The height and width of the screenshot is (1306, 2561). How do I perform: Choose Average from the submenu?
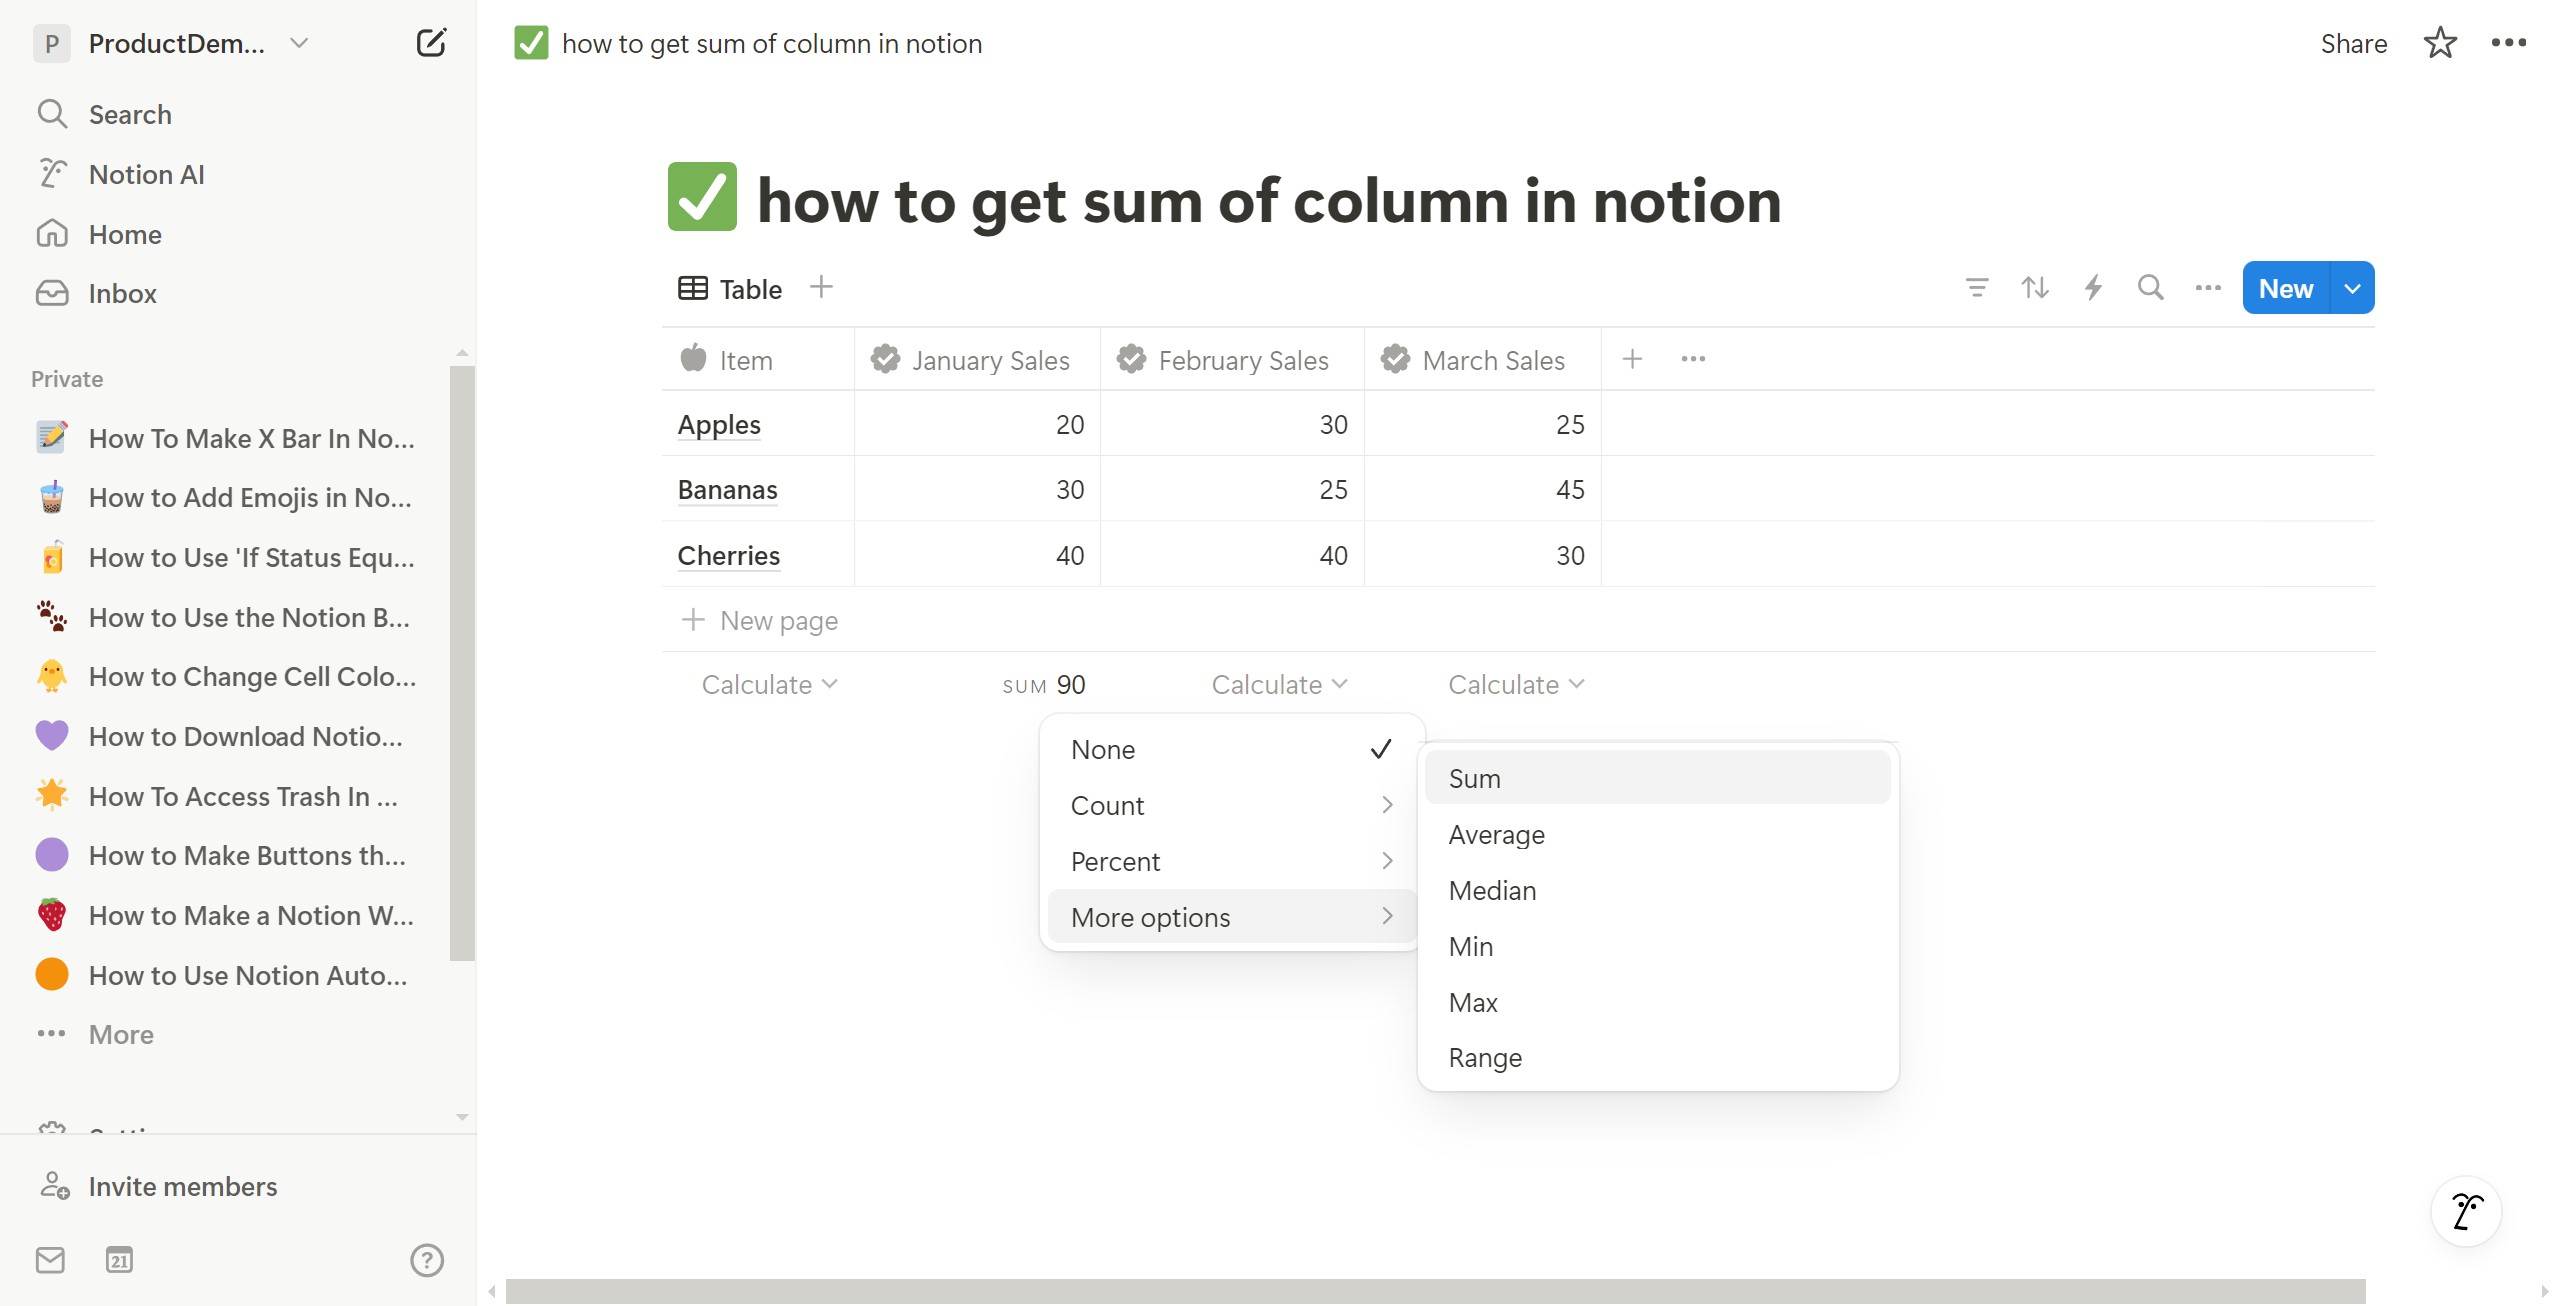click(x=1658, y=834)
